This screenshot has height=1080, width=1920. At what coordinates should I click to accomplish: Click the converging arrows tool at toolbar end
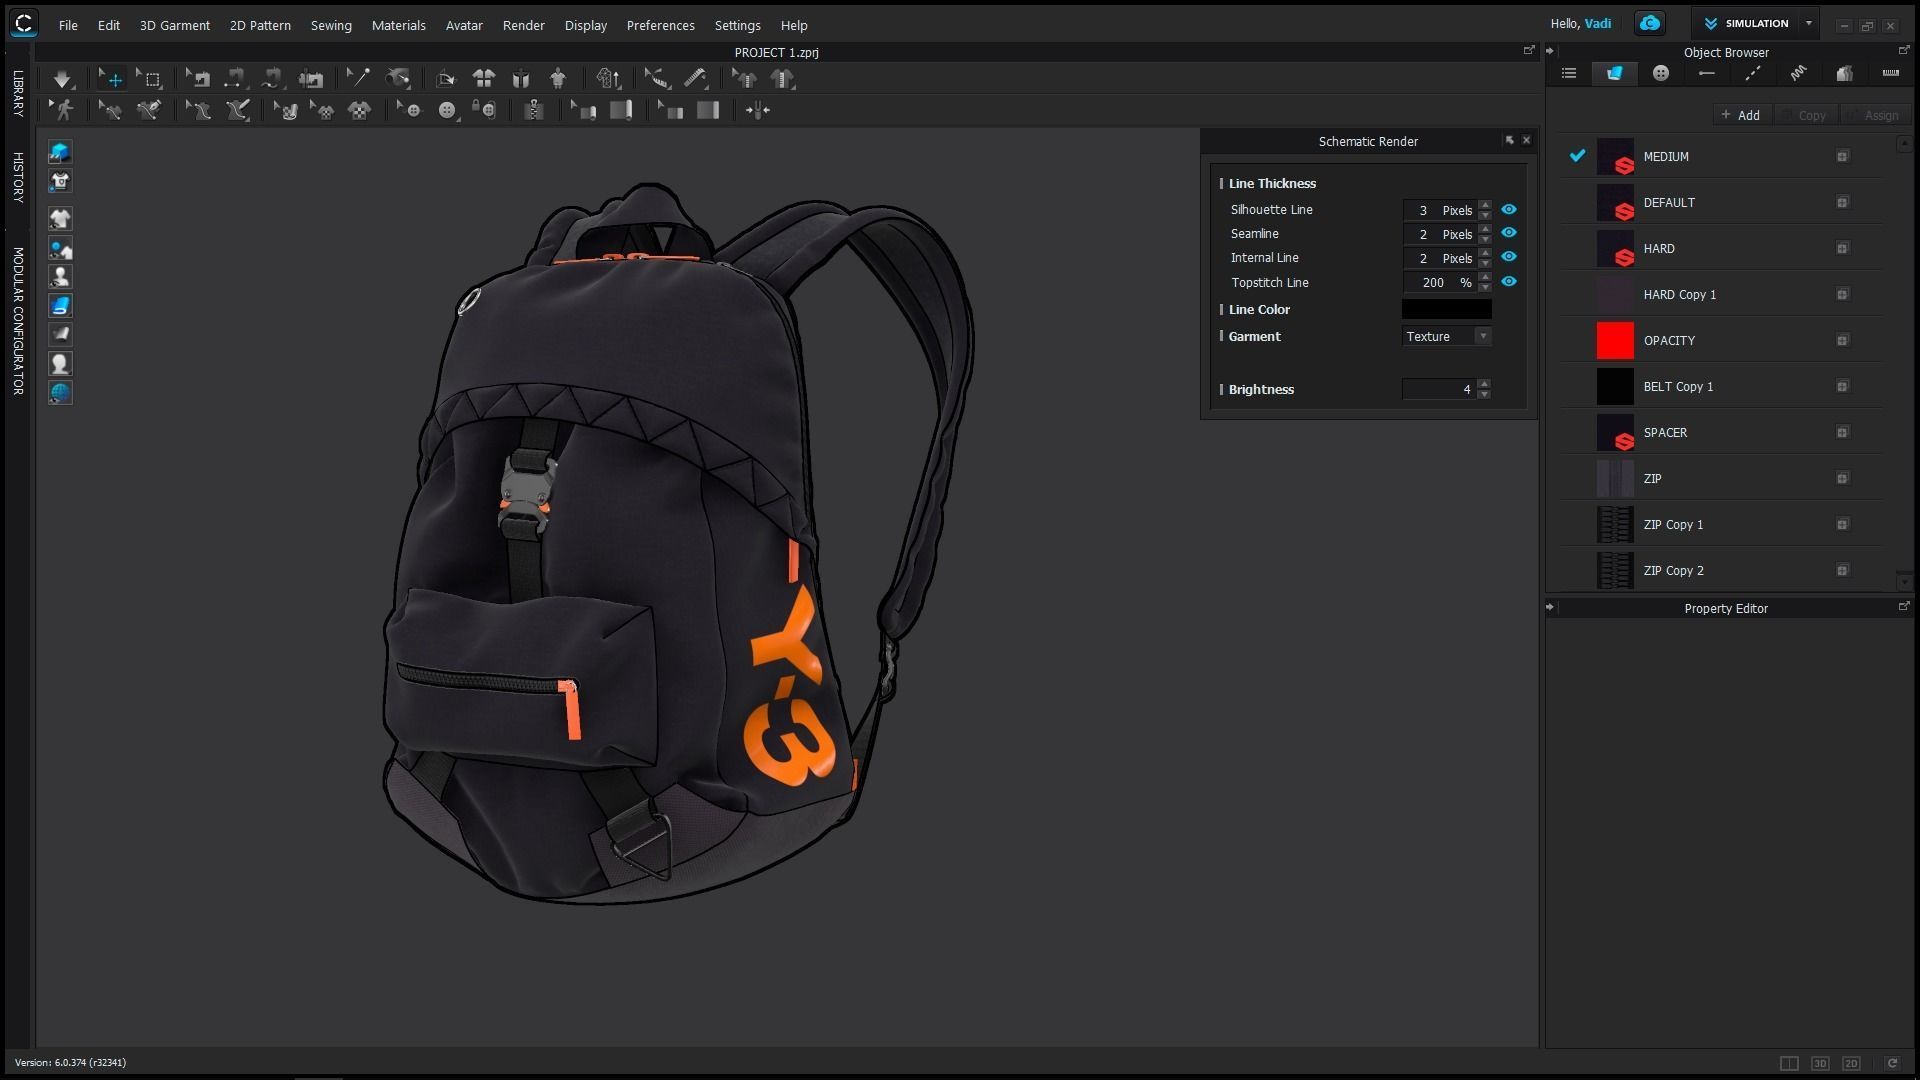coord(757,110)
